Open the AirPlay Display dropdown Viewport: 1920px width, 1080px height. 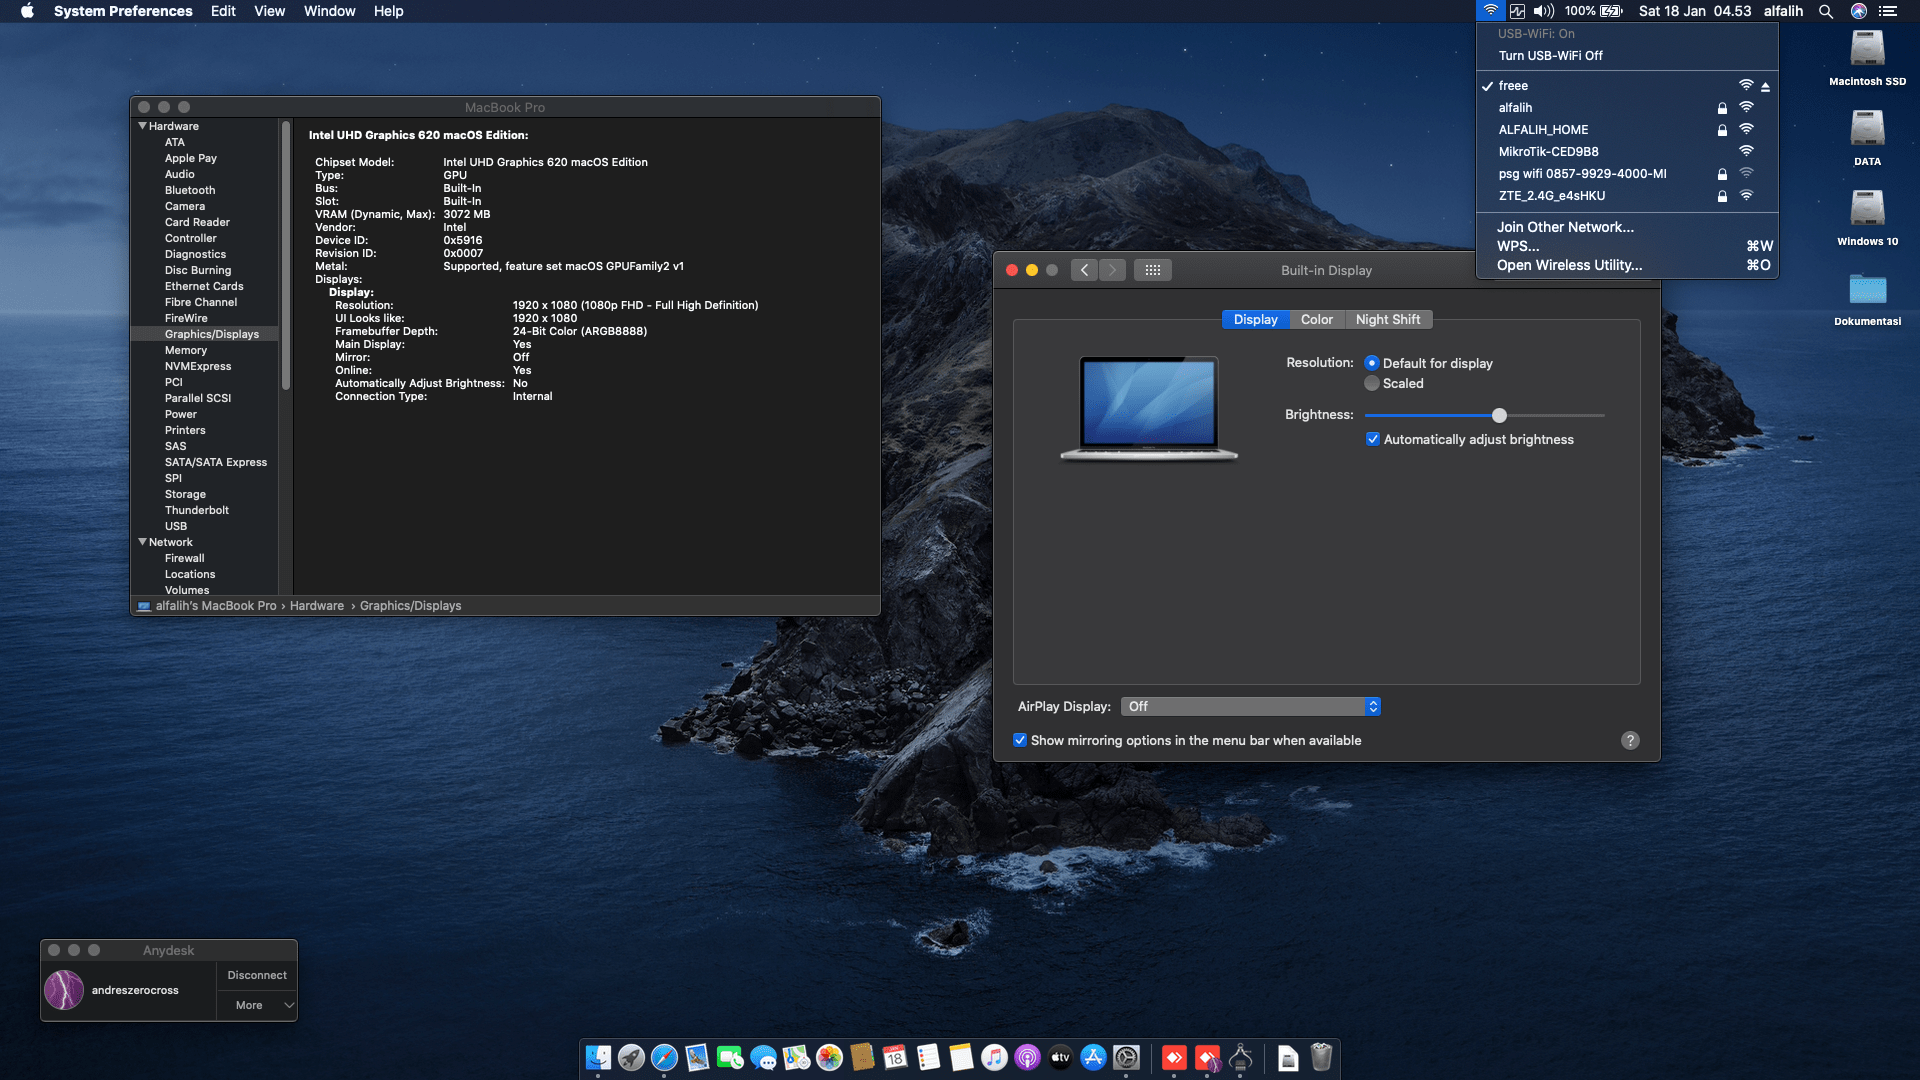pos(1250,707)
